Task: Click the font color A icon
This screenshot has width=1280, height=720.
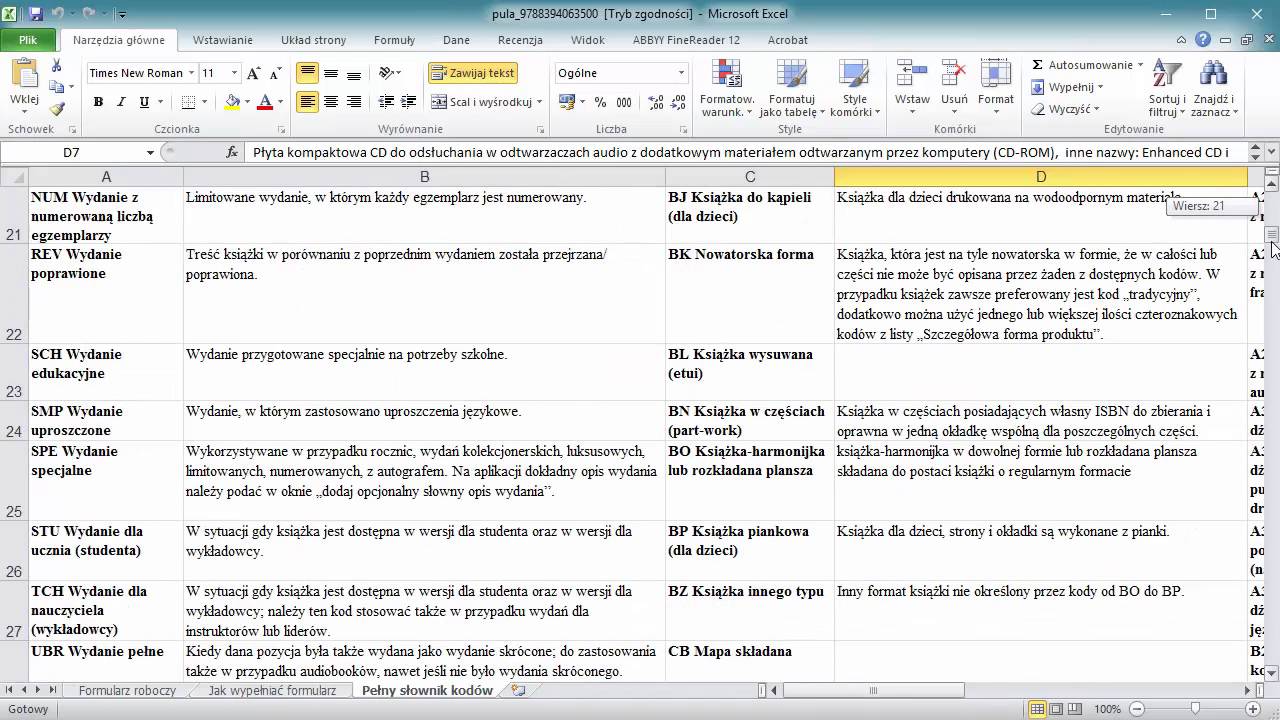Action: (265, 102)
